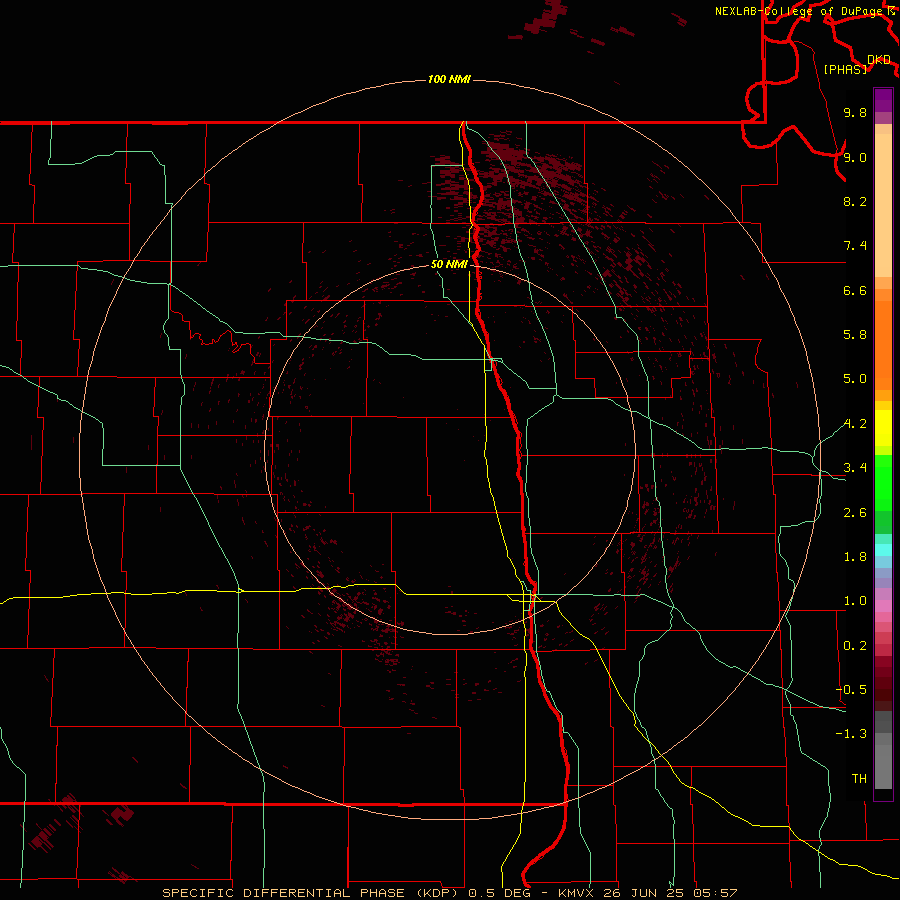
Task: Click the SPECIFIC DIFFERENTIAL PHASE (KDP) title text
Action: (313, 893)
